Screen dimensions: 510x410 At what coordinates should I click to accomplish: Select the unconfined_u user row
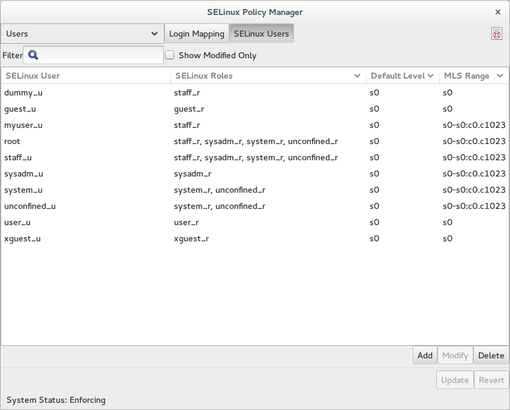(x=255, y=206)
